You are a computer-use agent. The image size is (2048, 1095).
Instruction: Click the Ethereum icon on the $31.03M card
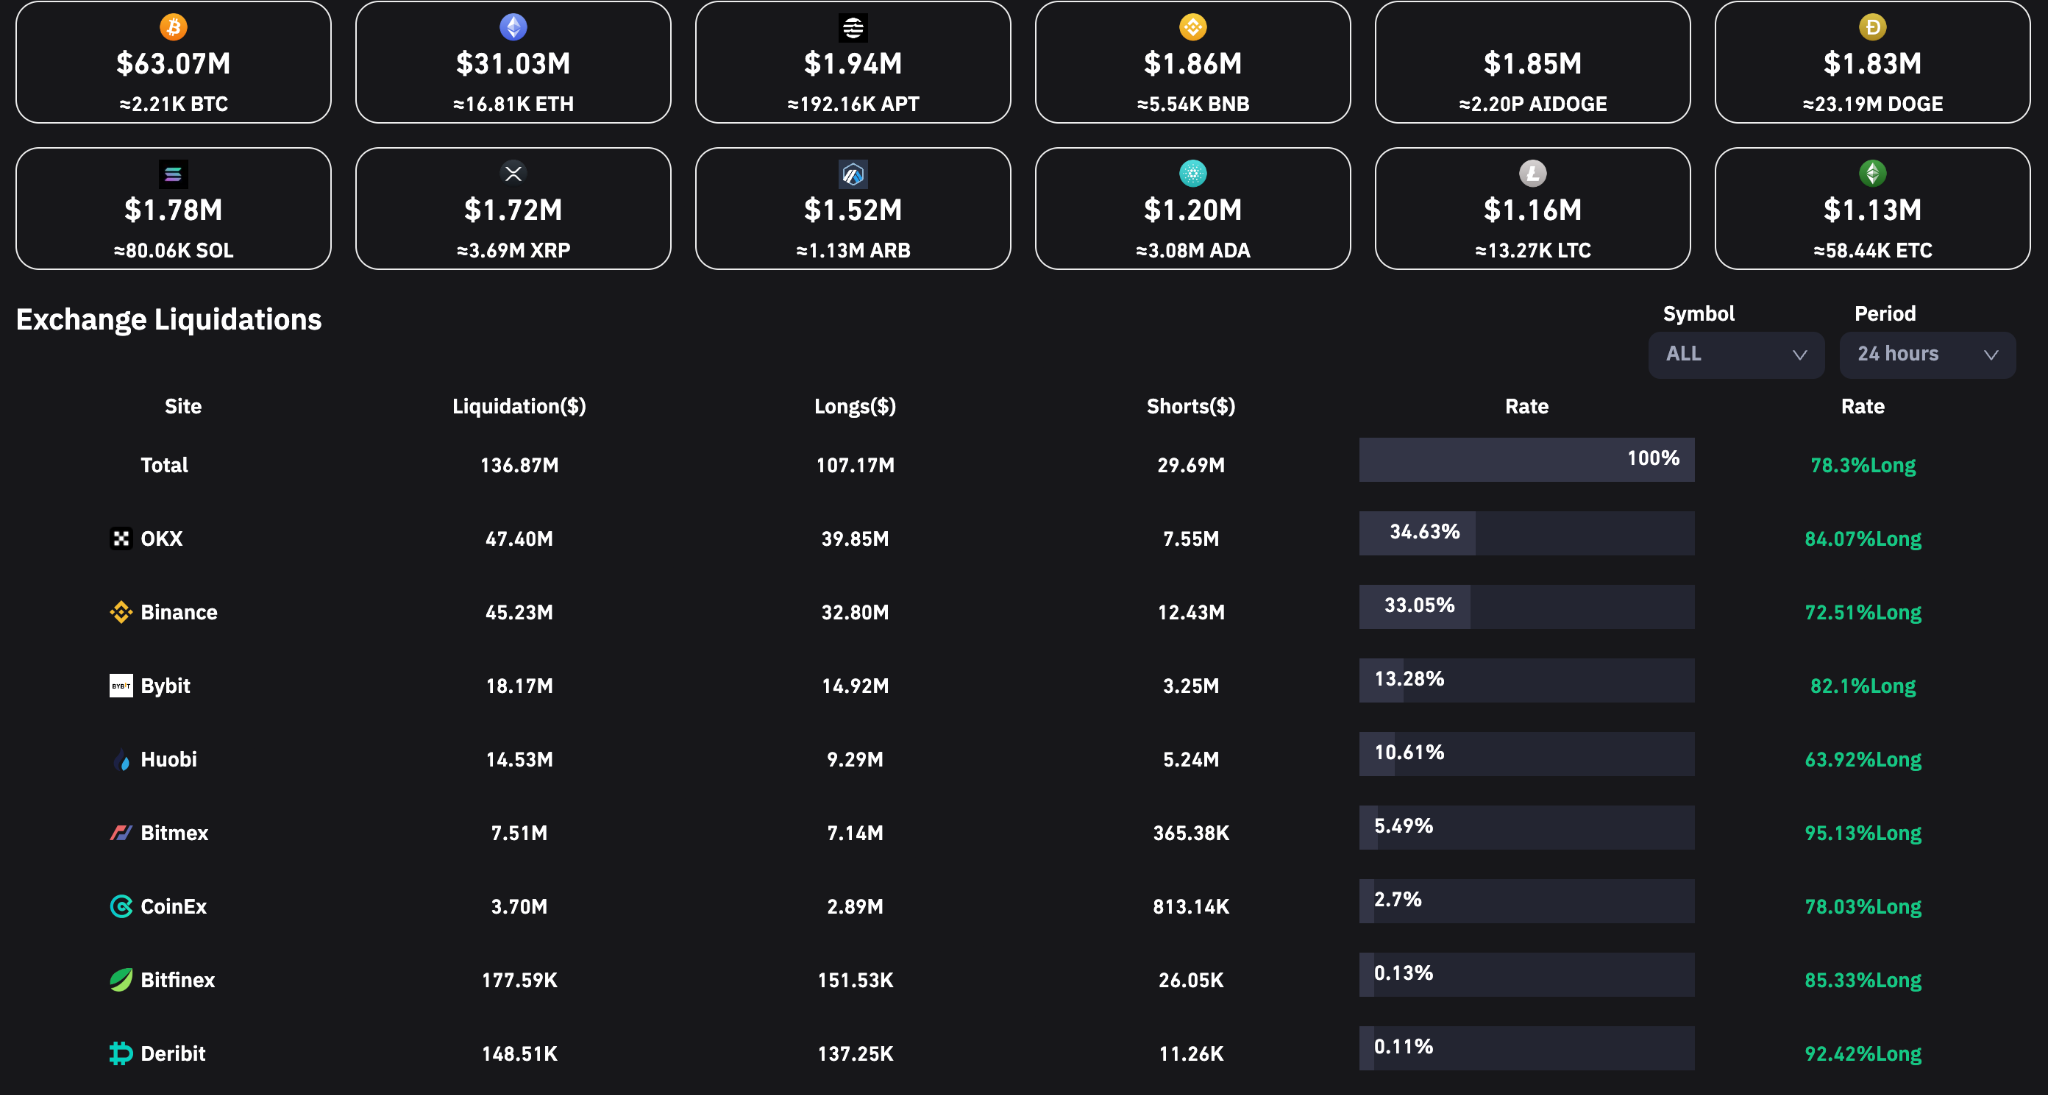pyautogui.click(x=513, y=27)
